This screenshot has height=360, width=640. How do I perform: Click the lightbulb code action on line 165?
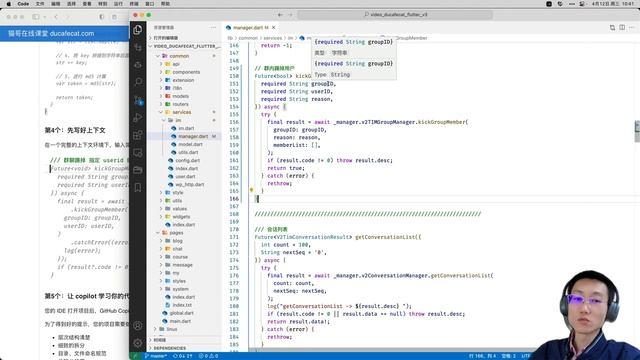pyautogui.click(x=251, y=190)
